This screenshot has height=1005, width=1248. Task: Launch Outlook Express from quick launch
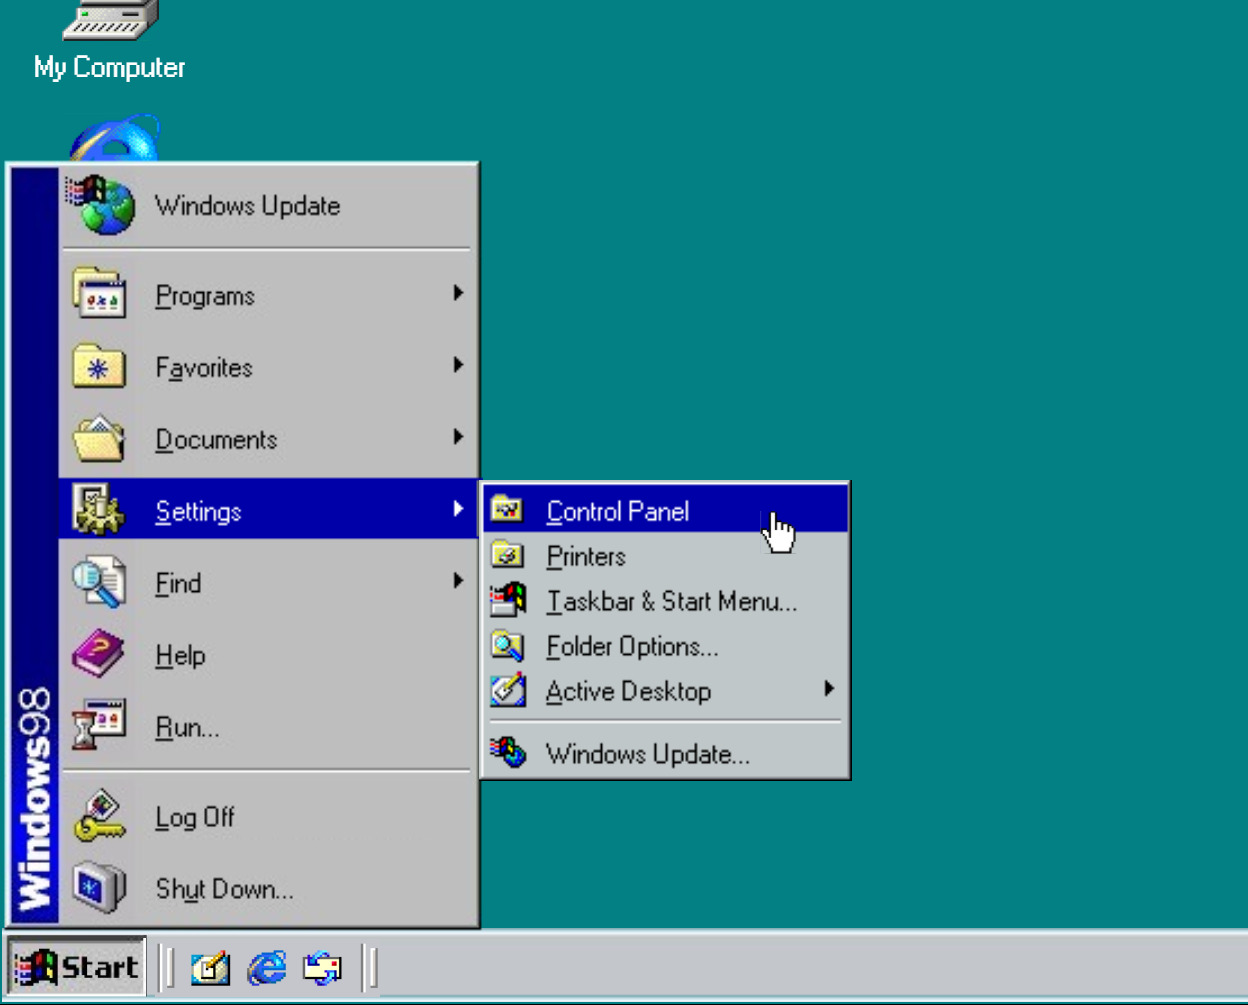[x=323, y=968]
